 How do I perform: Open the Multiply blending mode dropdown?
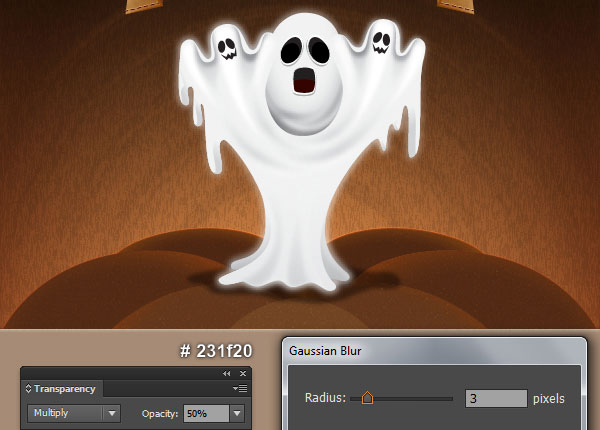point(74,413)
